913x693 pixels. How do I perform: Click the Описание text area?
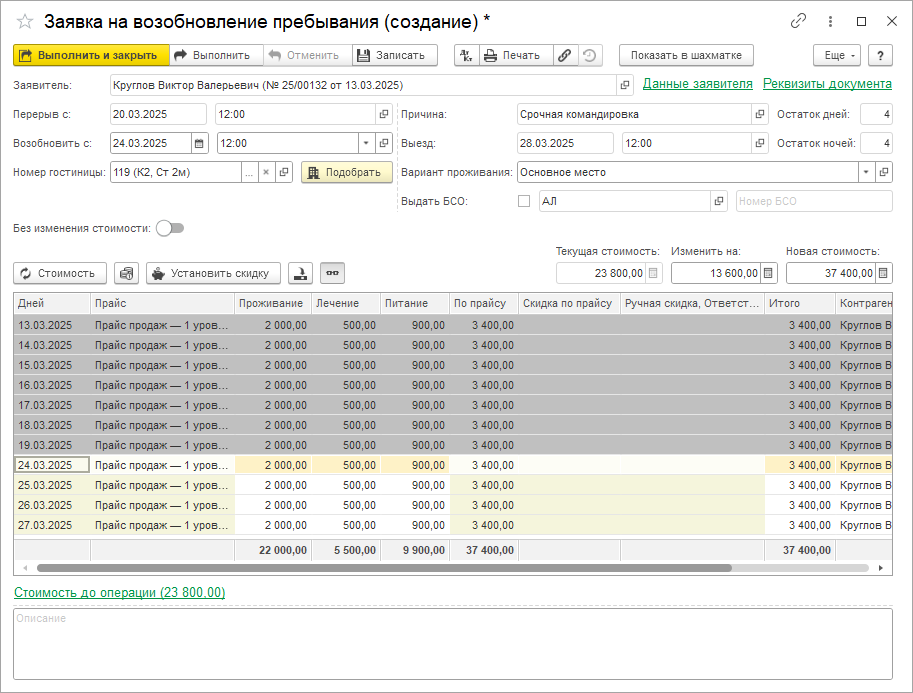click(452, 644)
